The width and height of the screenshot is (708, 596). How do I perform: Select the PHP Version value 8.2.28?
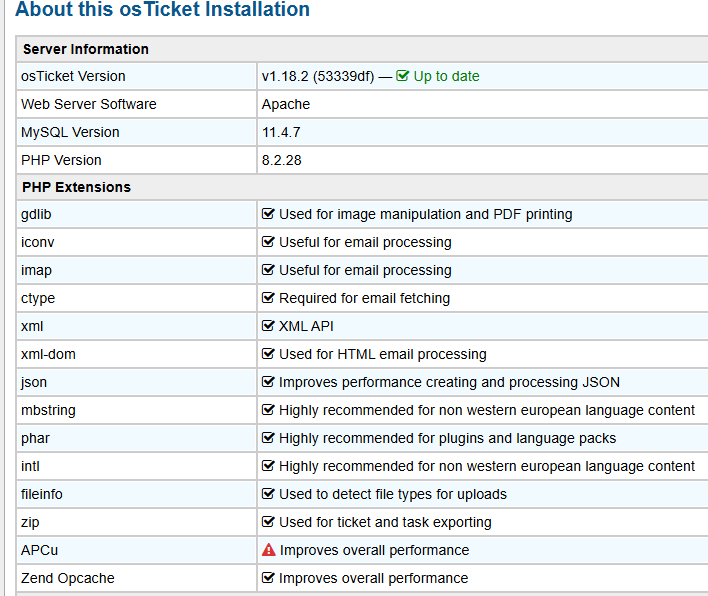(281, 160)
